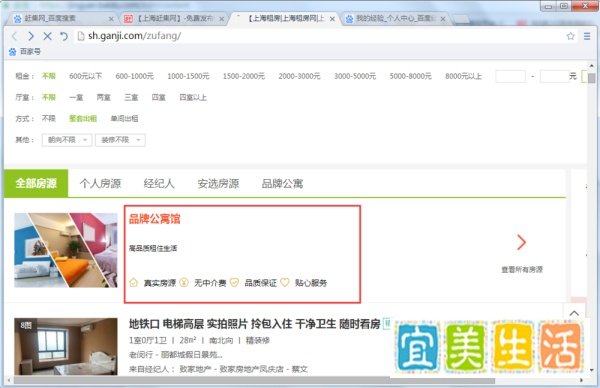Select rent filter 1500-2000元
The width and height of the screenshot is (600, 388).
243,76
